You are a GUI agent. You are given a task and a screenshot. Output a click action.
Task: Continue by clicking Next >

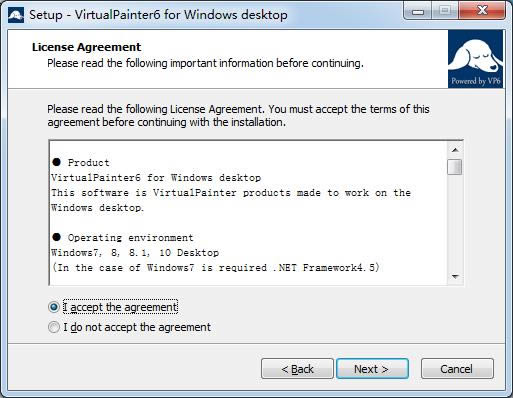coord(372,369)
